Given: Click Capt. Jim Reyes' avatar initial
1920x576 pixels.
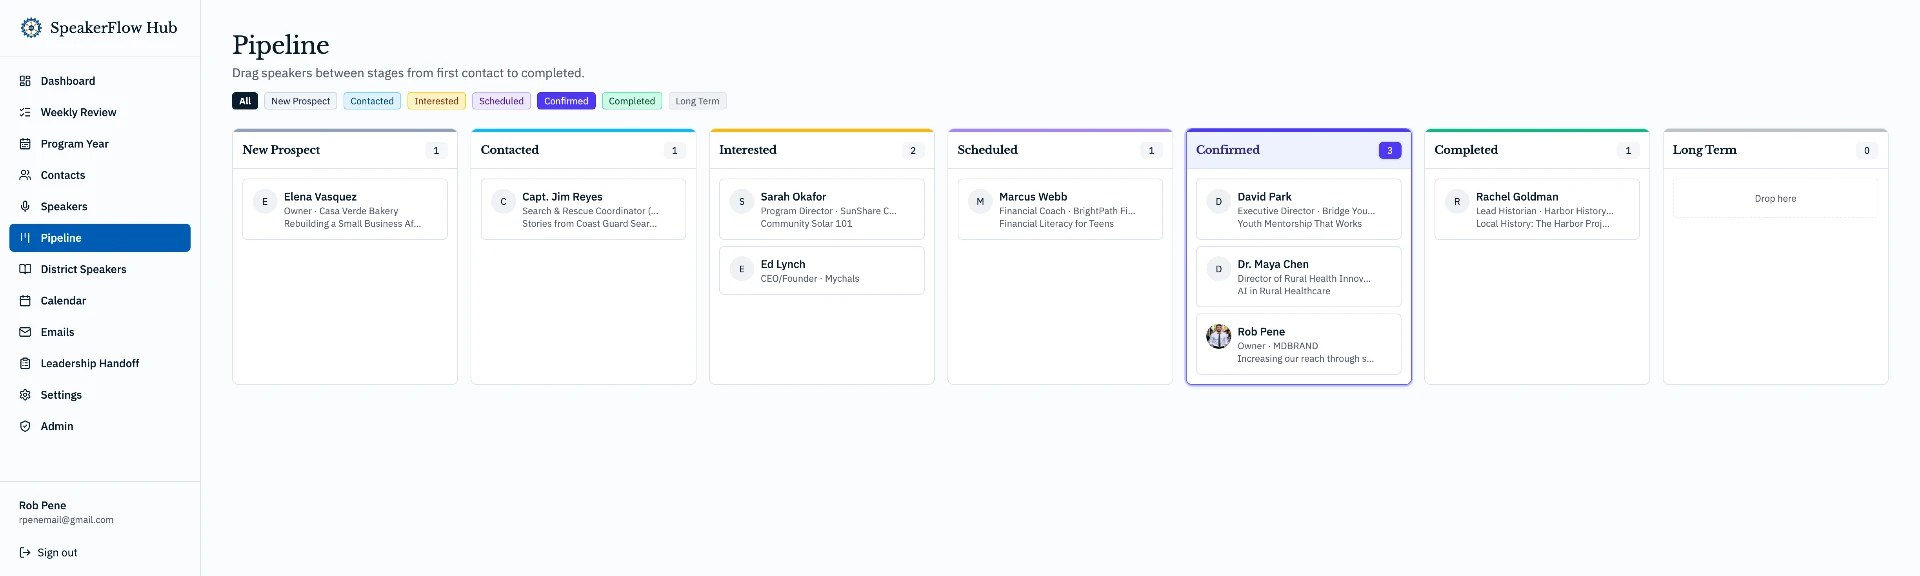Looking at the screenshot, I should tap(503, 202).
